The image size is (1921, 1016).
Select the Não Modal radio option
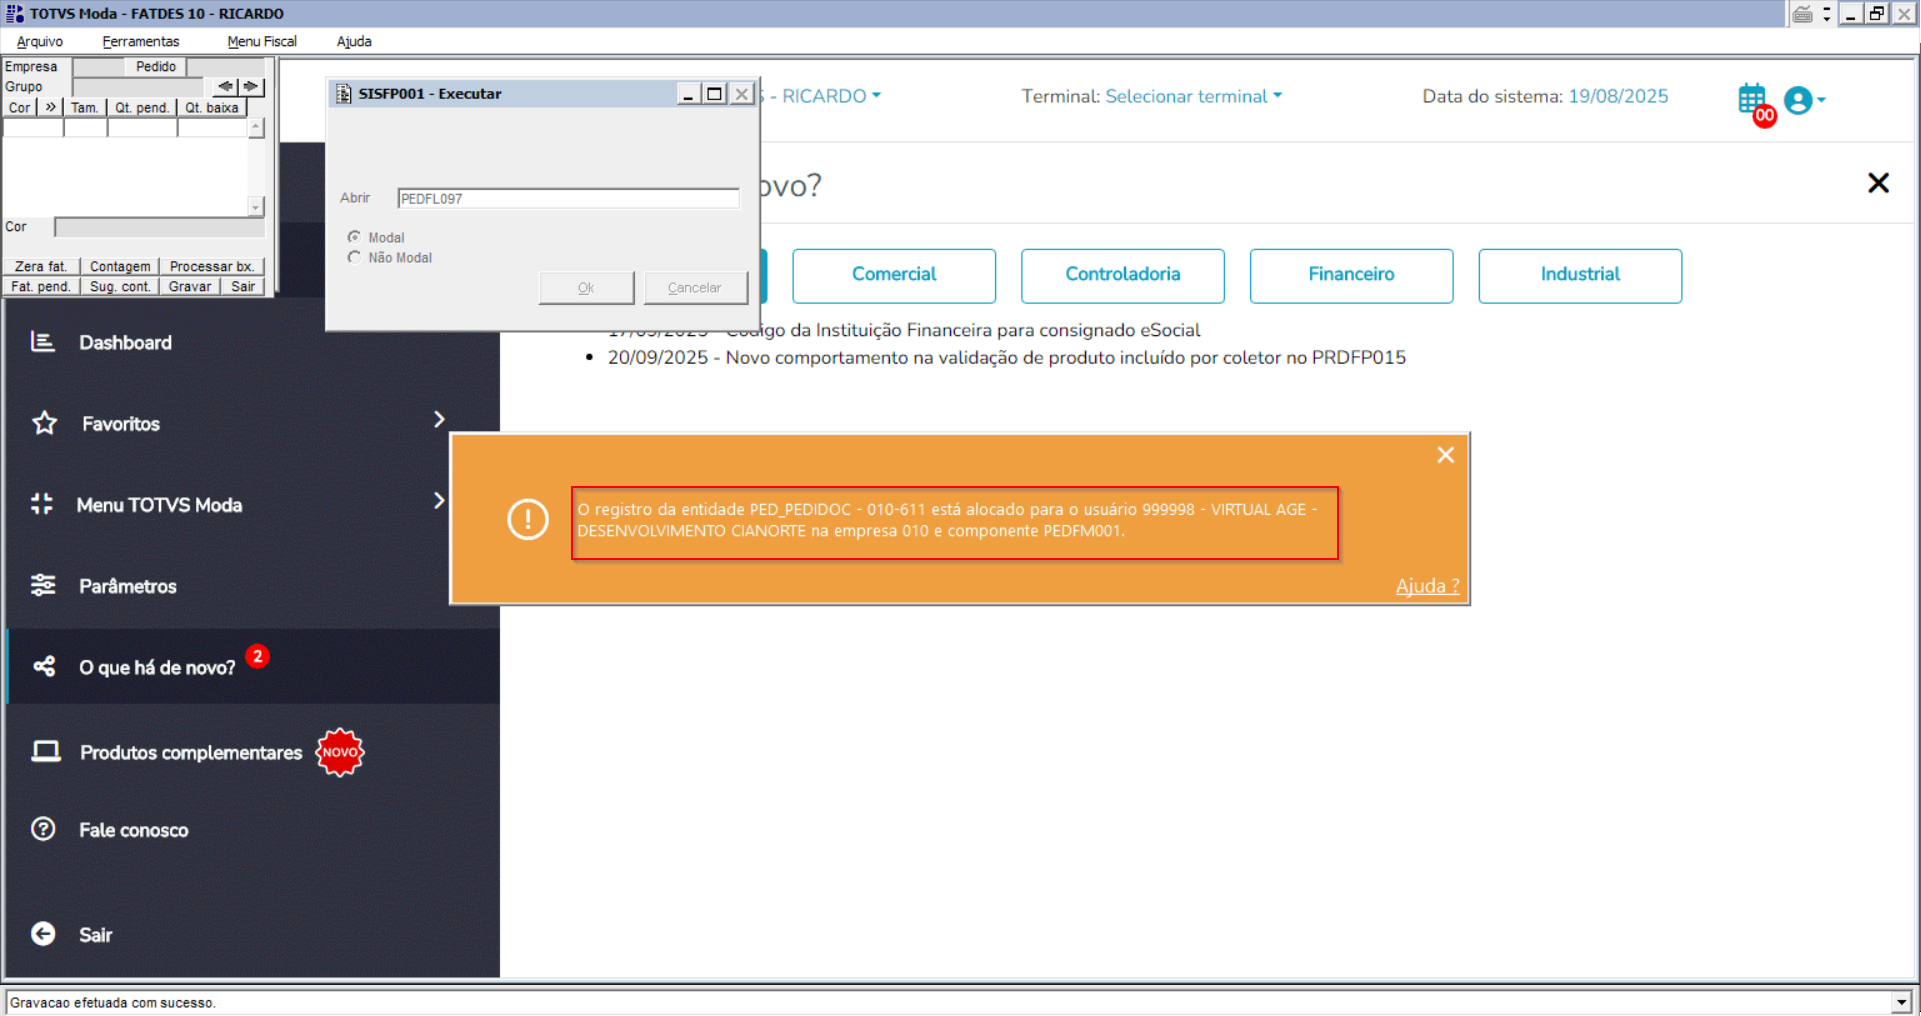click(354, 257)
